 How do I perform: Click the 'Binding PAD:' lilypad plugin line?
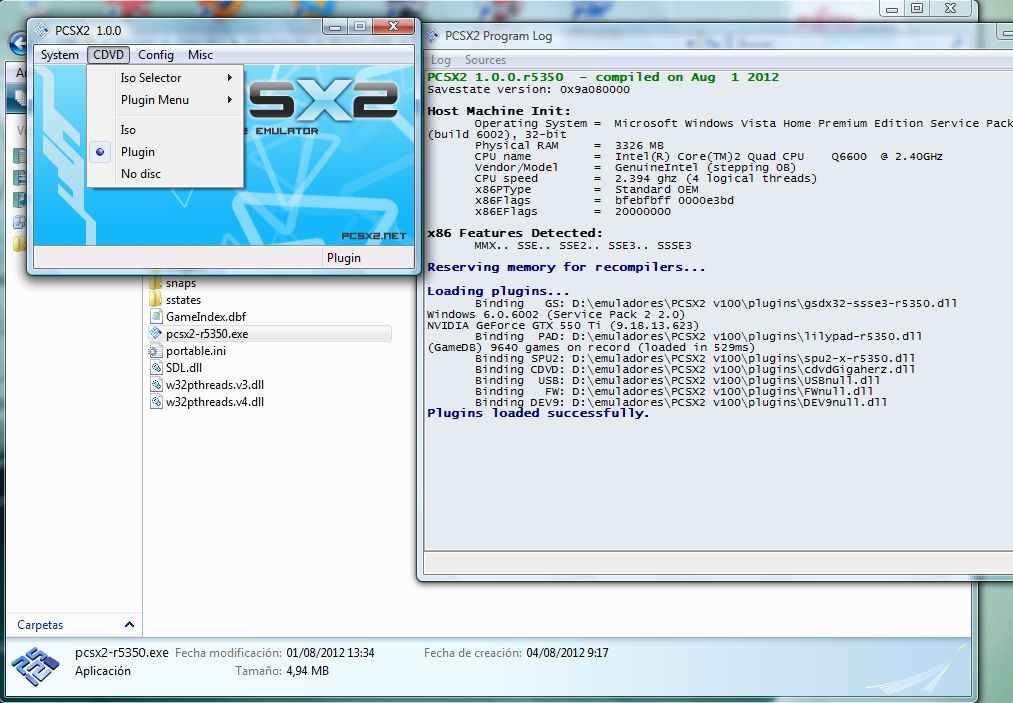(698, 336)
